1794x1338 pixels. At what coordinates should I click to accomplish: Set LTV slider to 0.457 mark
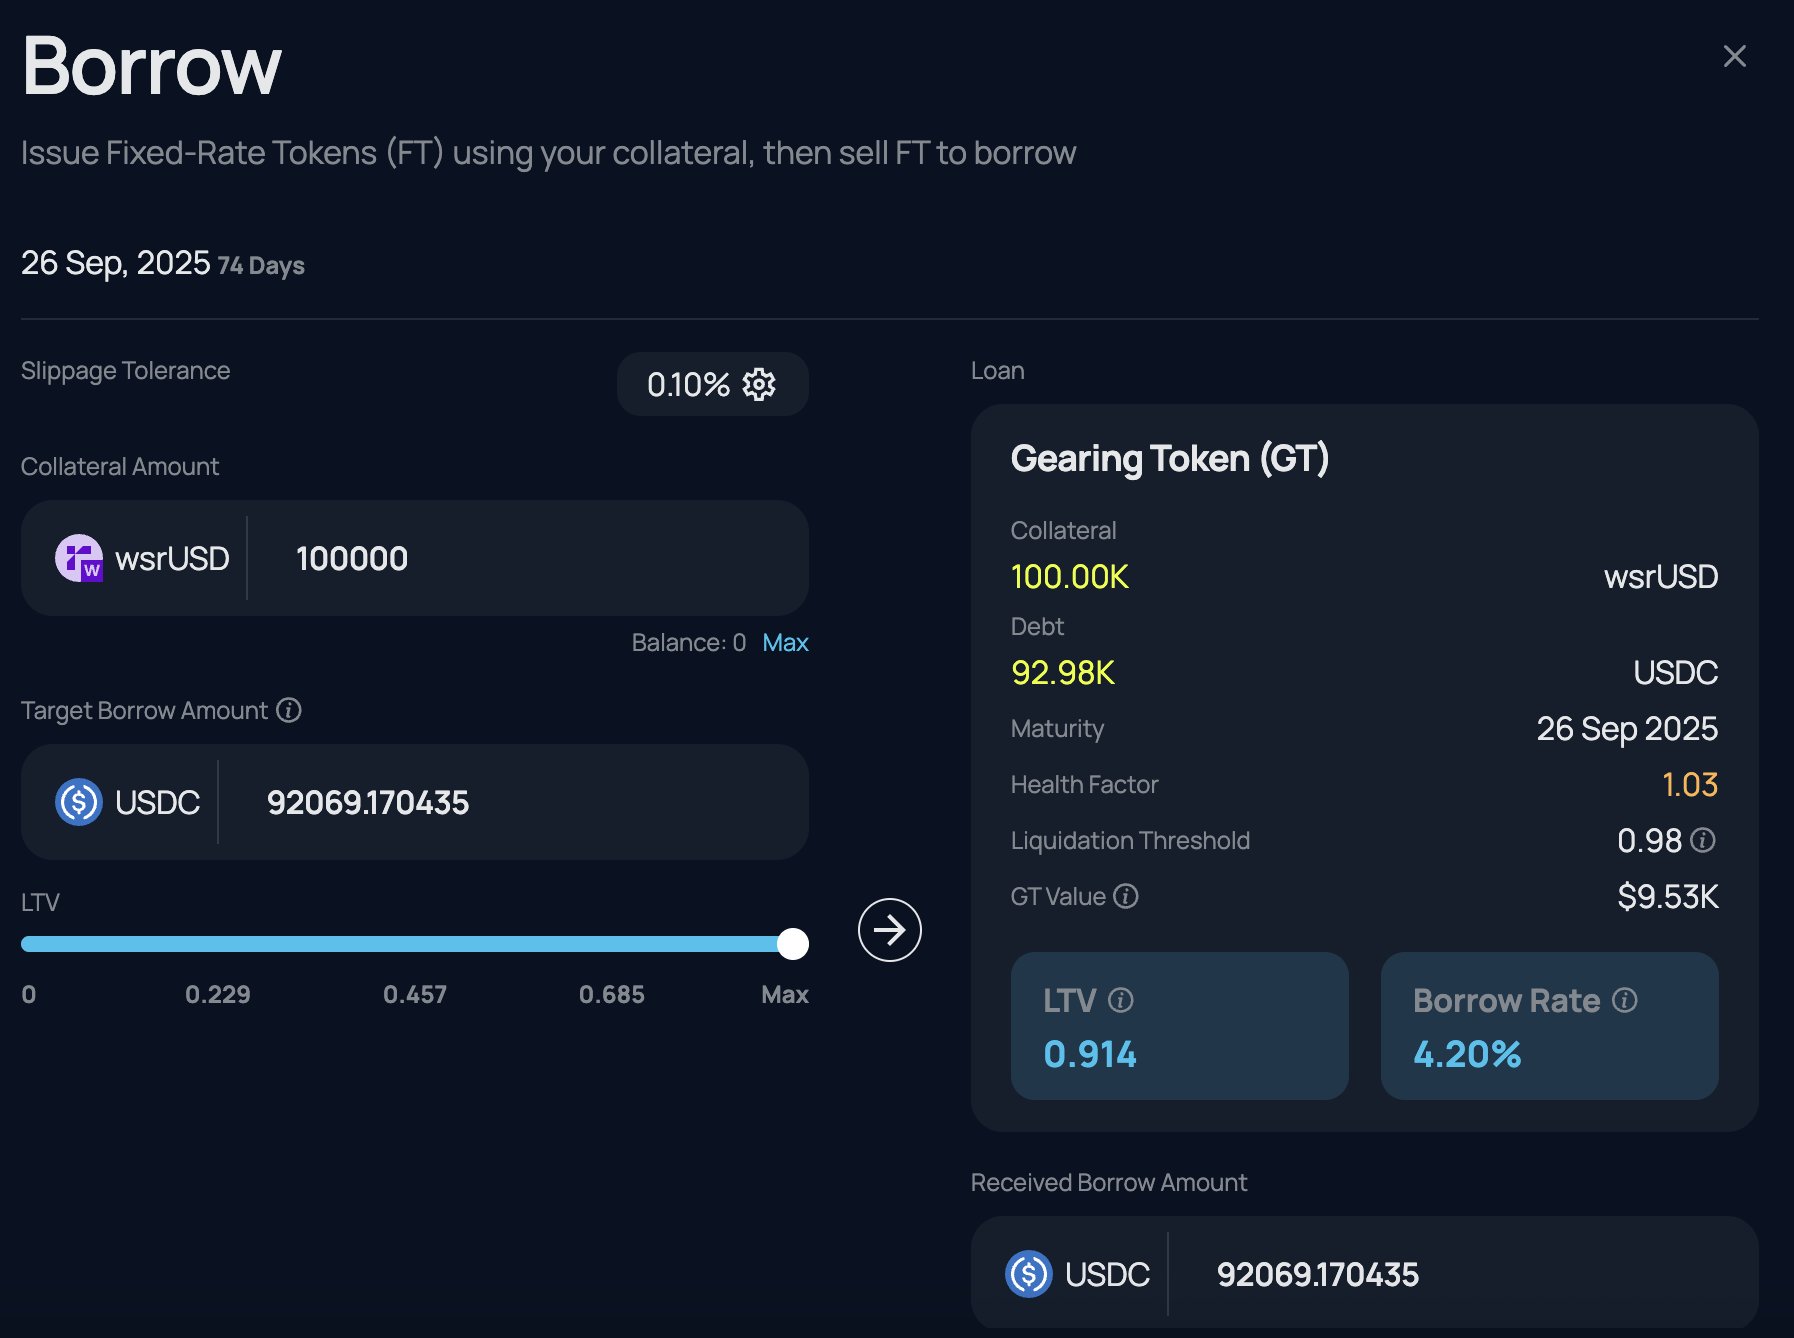(x=415, y=944)
